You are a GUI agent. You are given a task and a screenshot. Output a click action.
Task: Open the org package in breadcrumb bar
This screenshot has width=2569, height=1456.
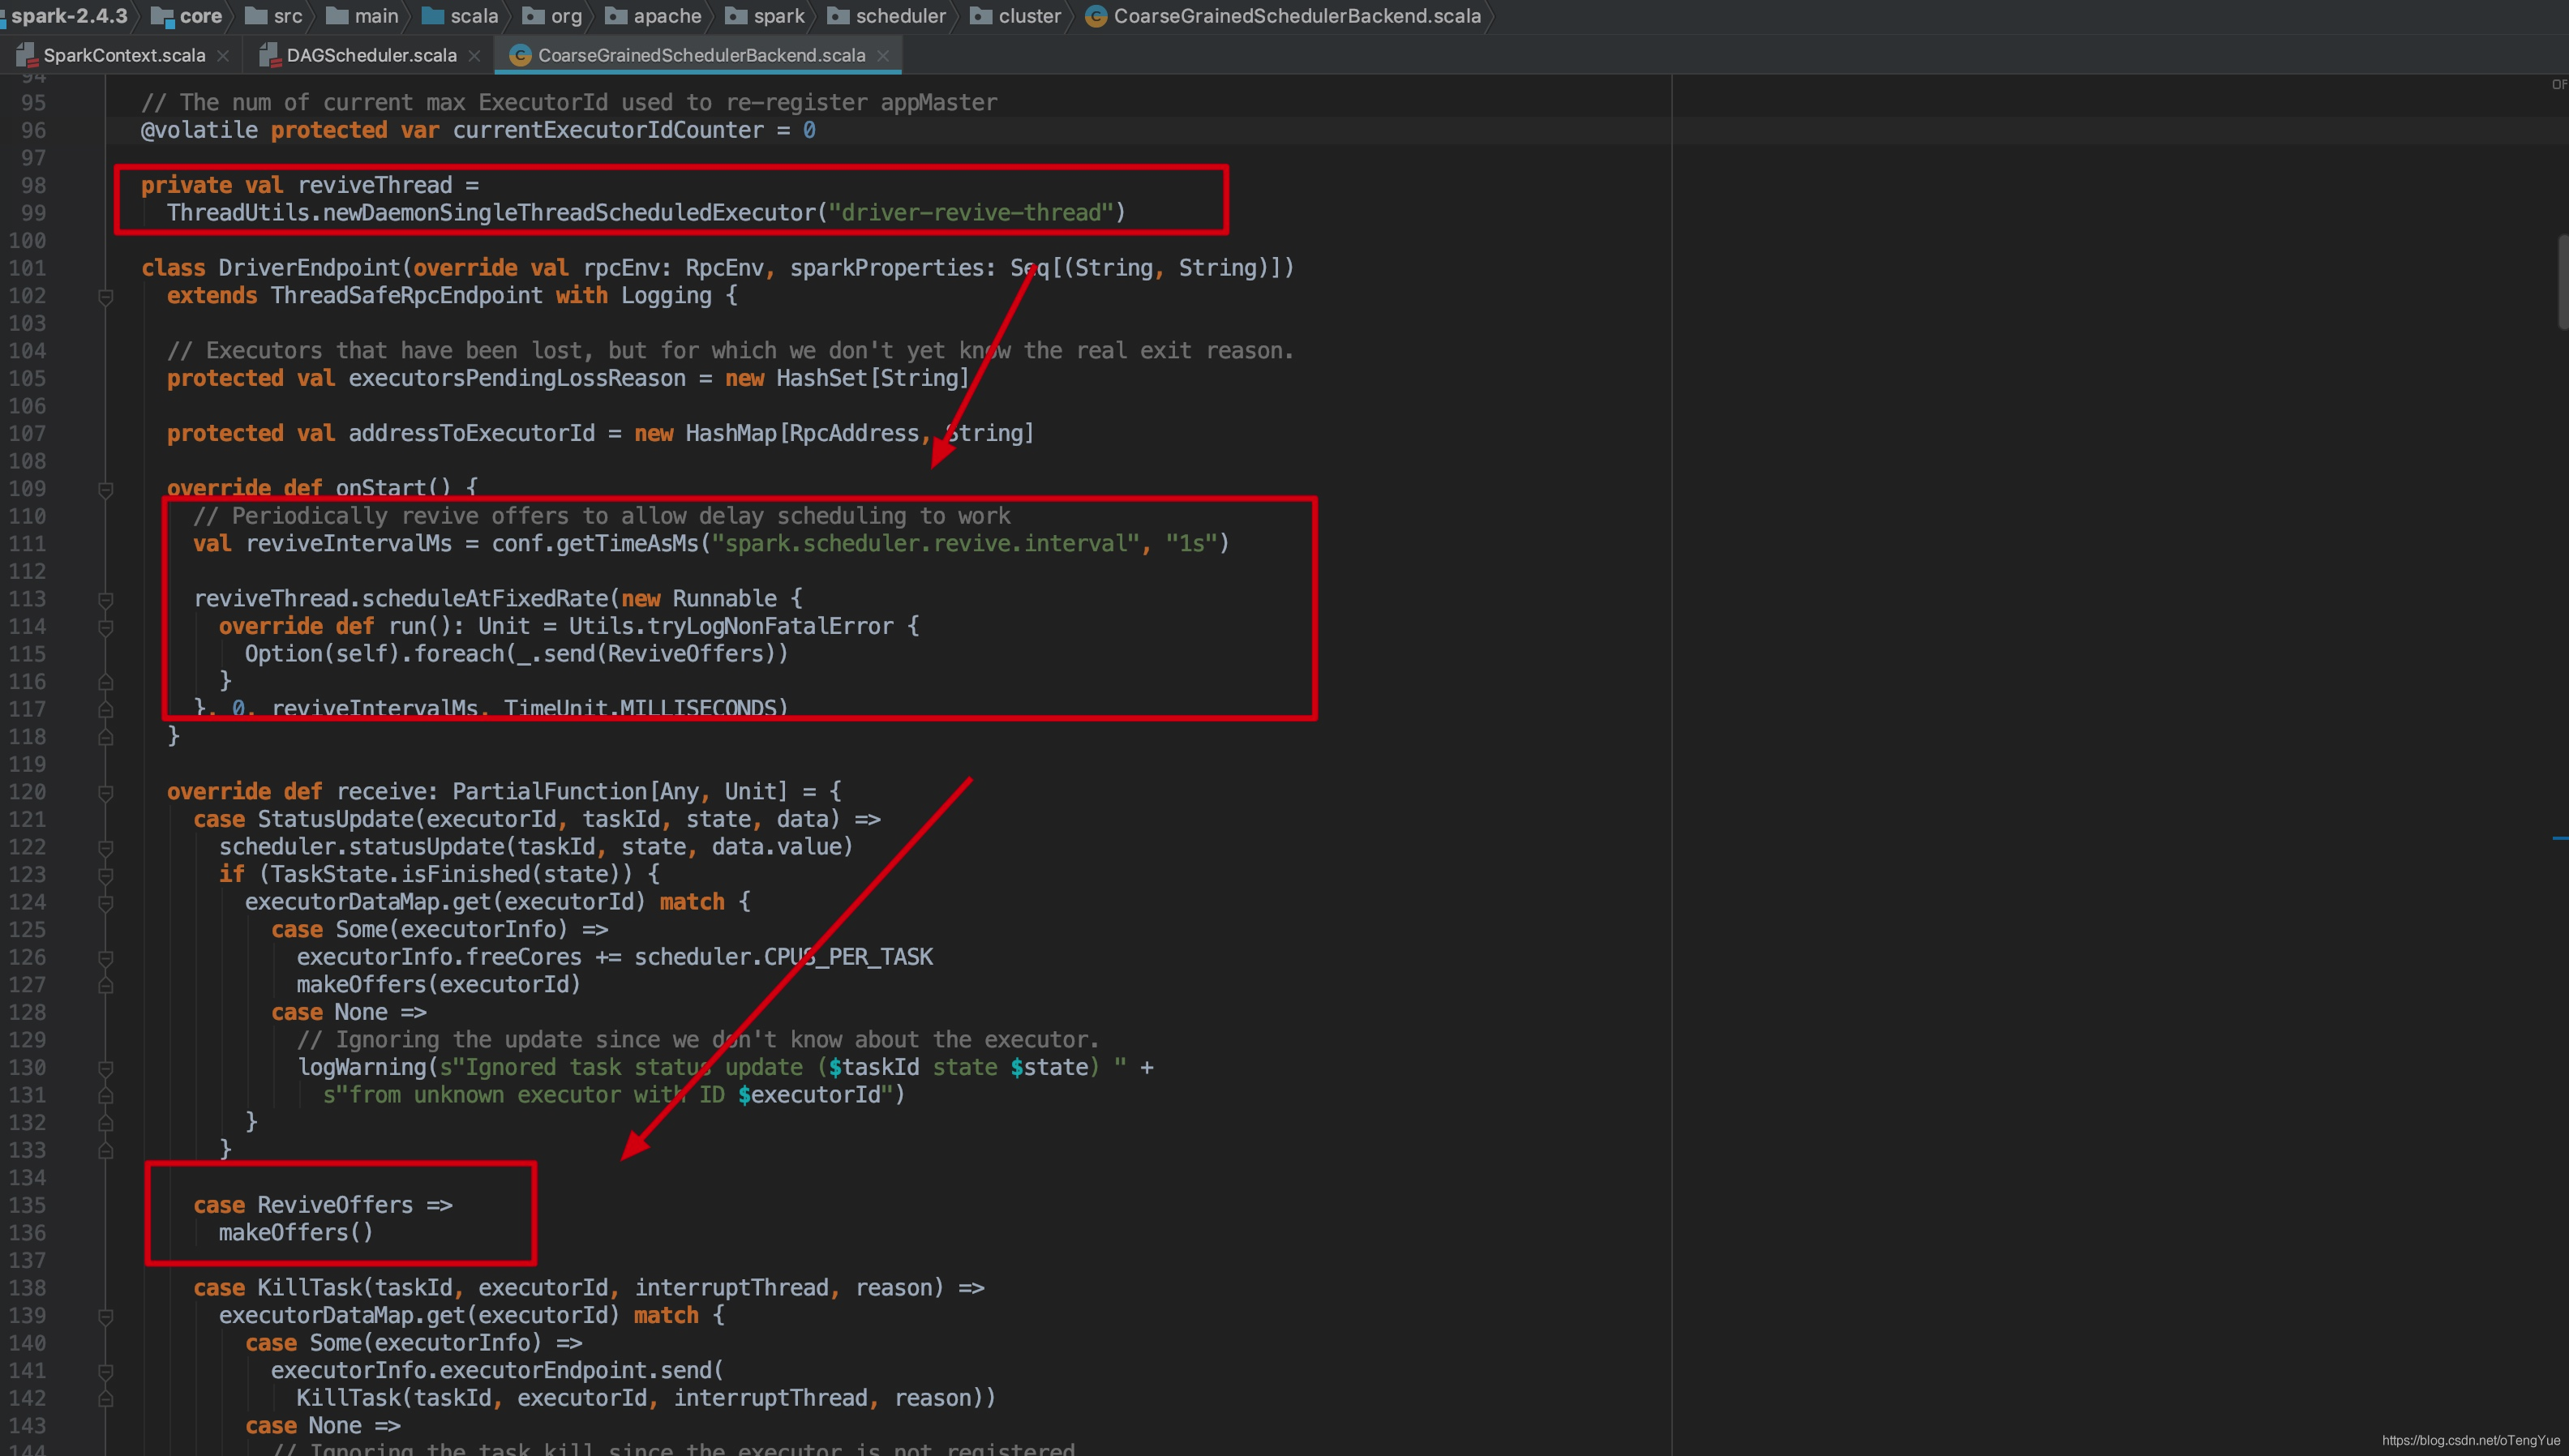click(553, 16)
